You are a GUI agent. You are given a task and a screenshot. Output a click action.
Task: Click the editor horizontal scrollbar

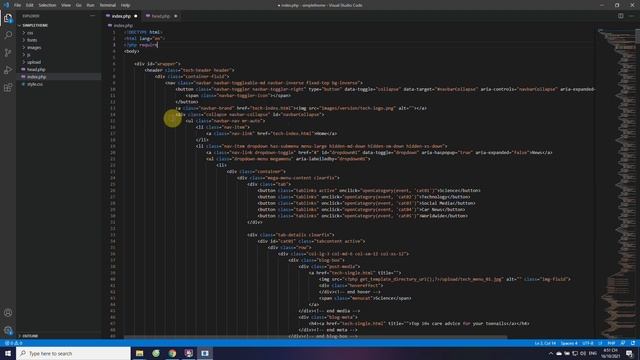[x=316, y=337]
